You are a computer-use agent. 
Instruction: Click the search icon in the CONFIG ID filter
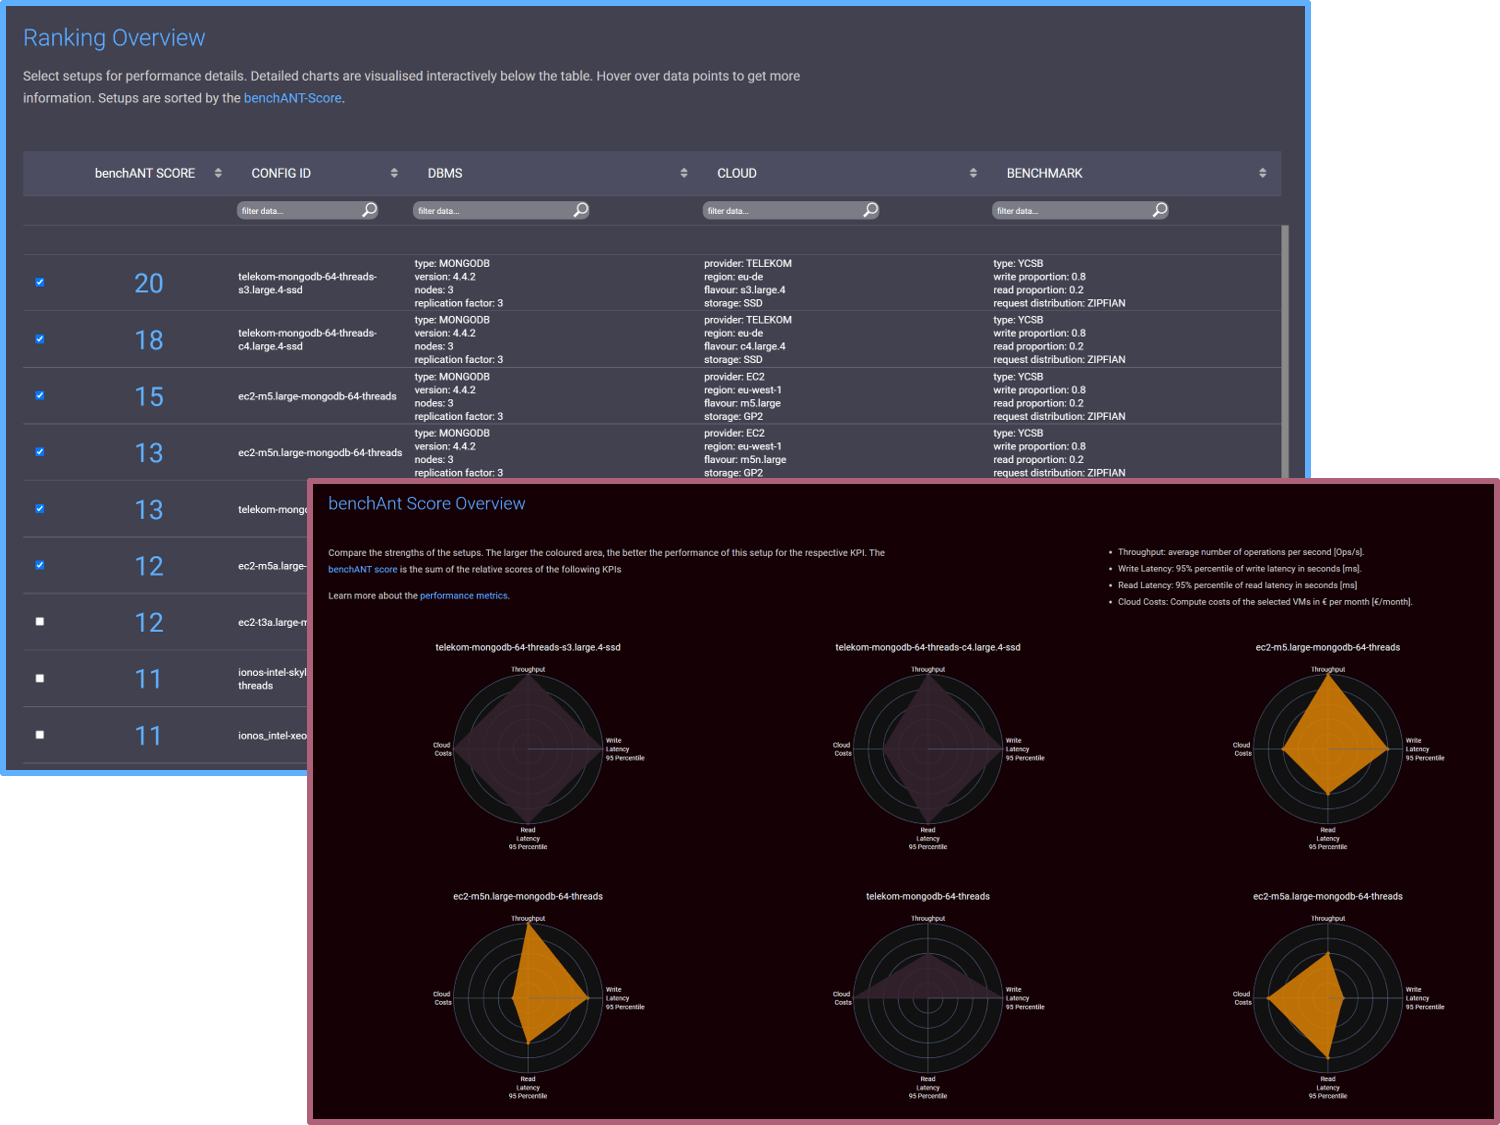[x=369, y=209]
